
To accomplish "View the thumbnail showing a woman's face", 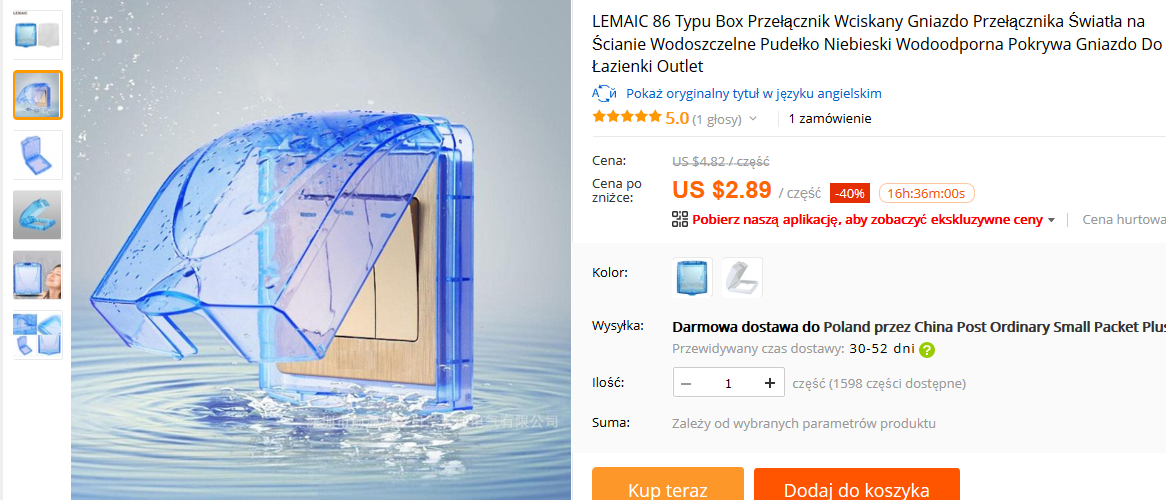I will [x=38, y=275].
